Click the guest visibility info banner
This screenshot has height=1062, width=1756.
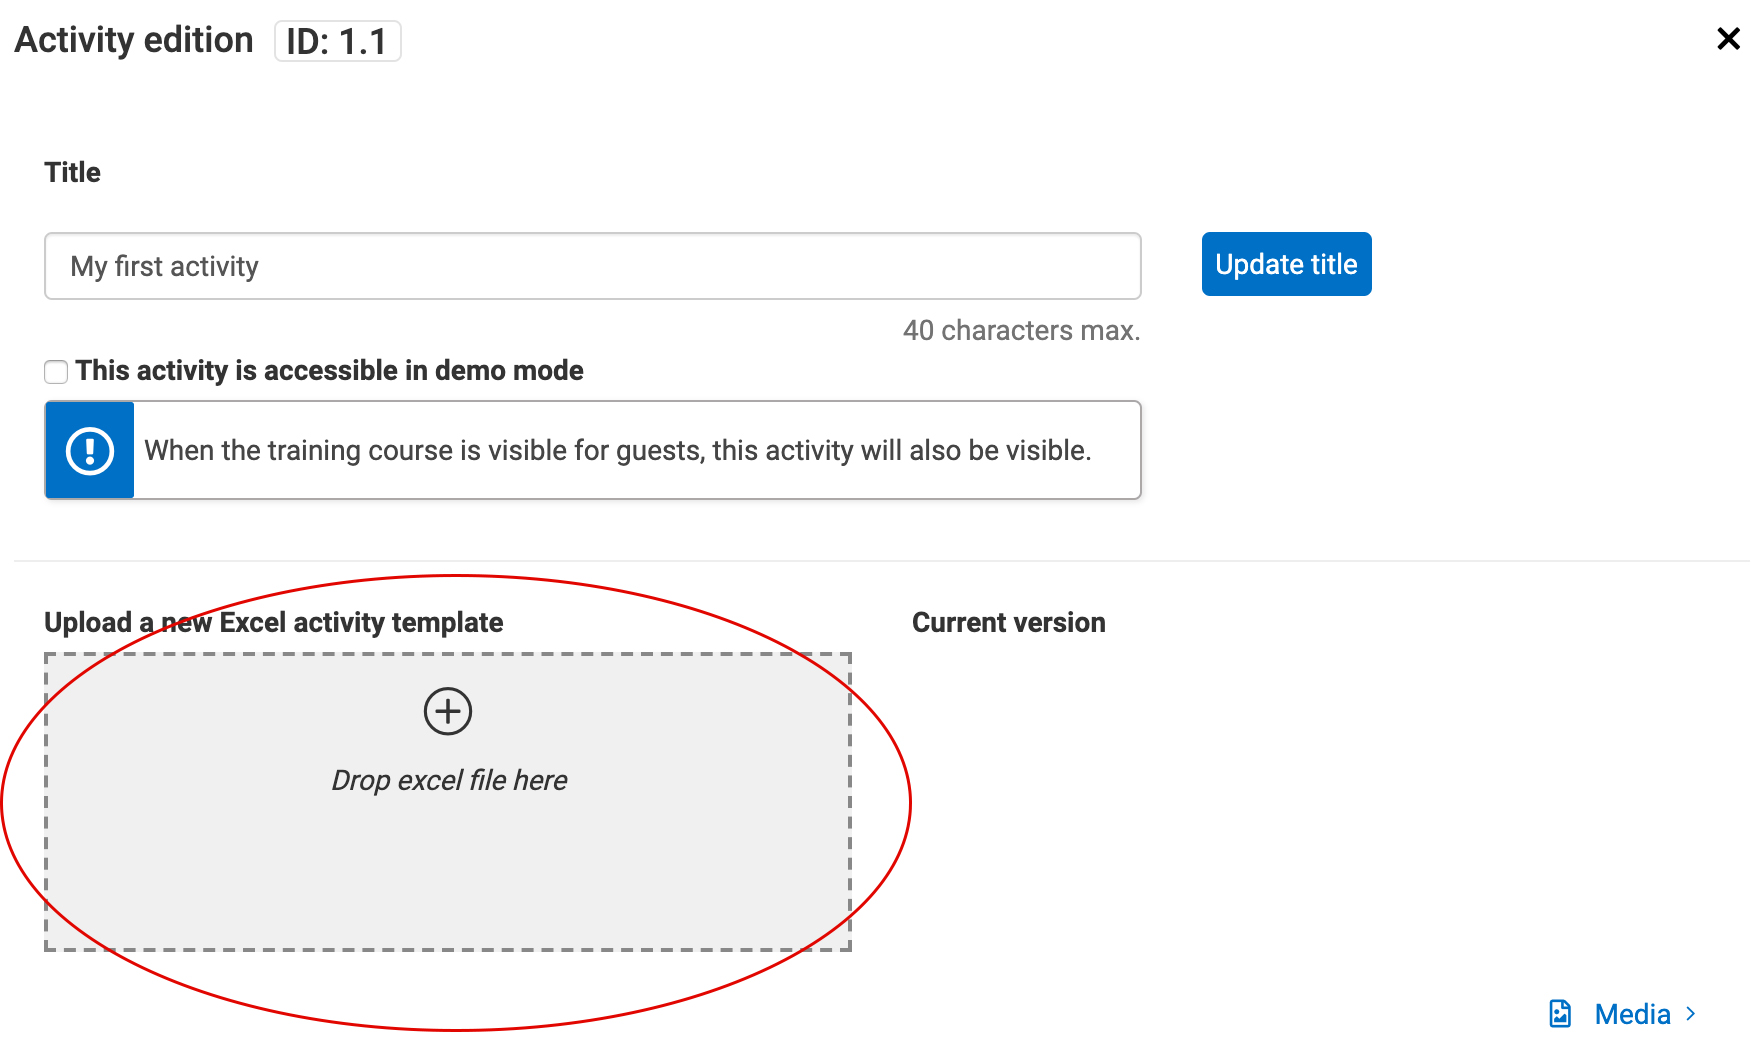pos(617,450)
